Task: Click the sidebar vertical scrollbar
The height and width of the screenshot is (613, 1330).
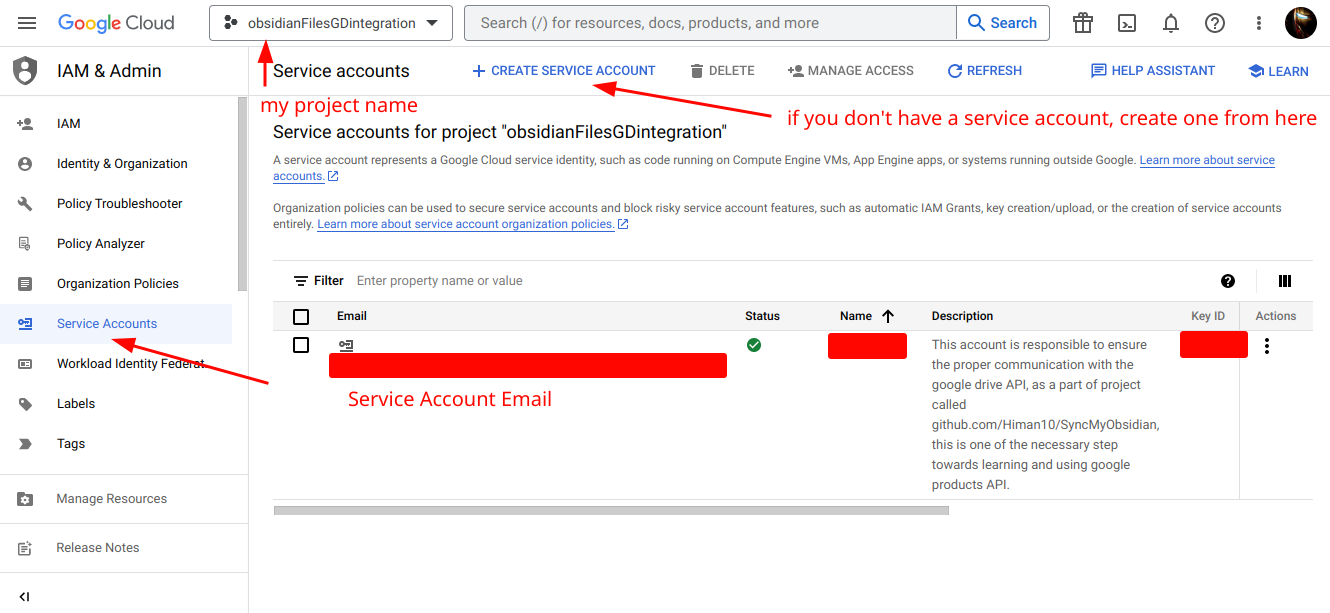Action: point(242,194)
